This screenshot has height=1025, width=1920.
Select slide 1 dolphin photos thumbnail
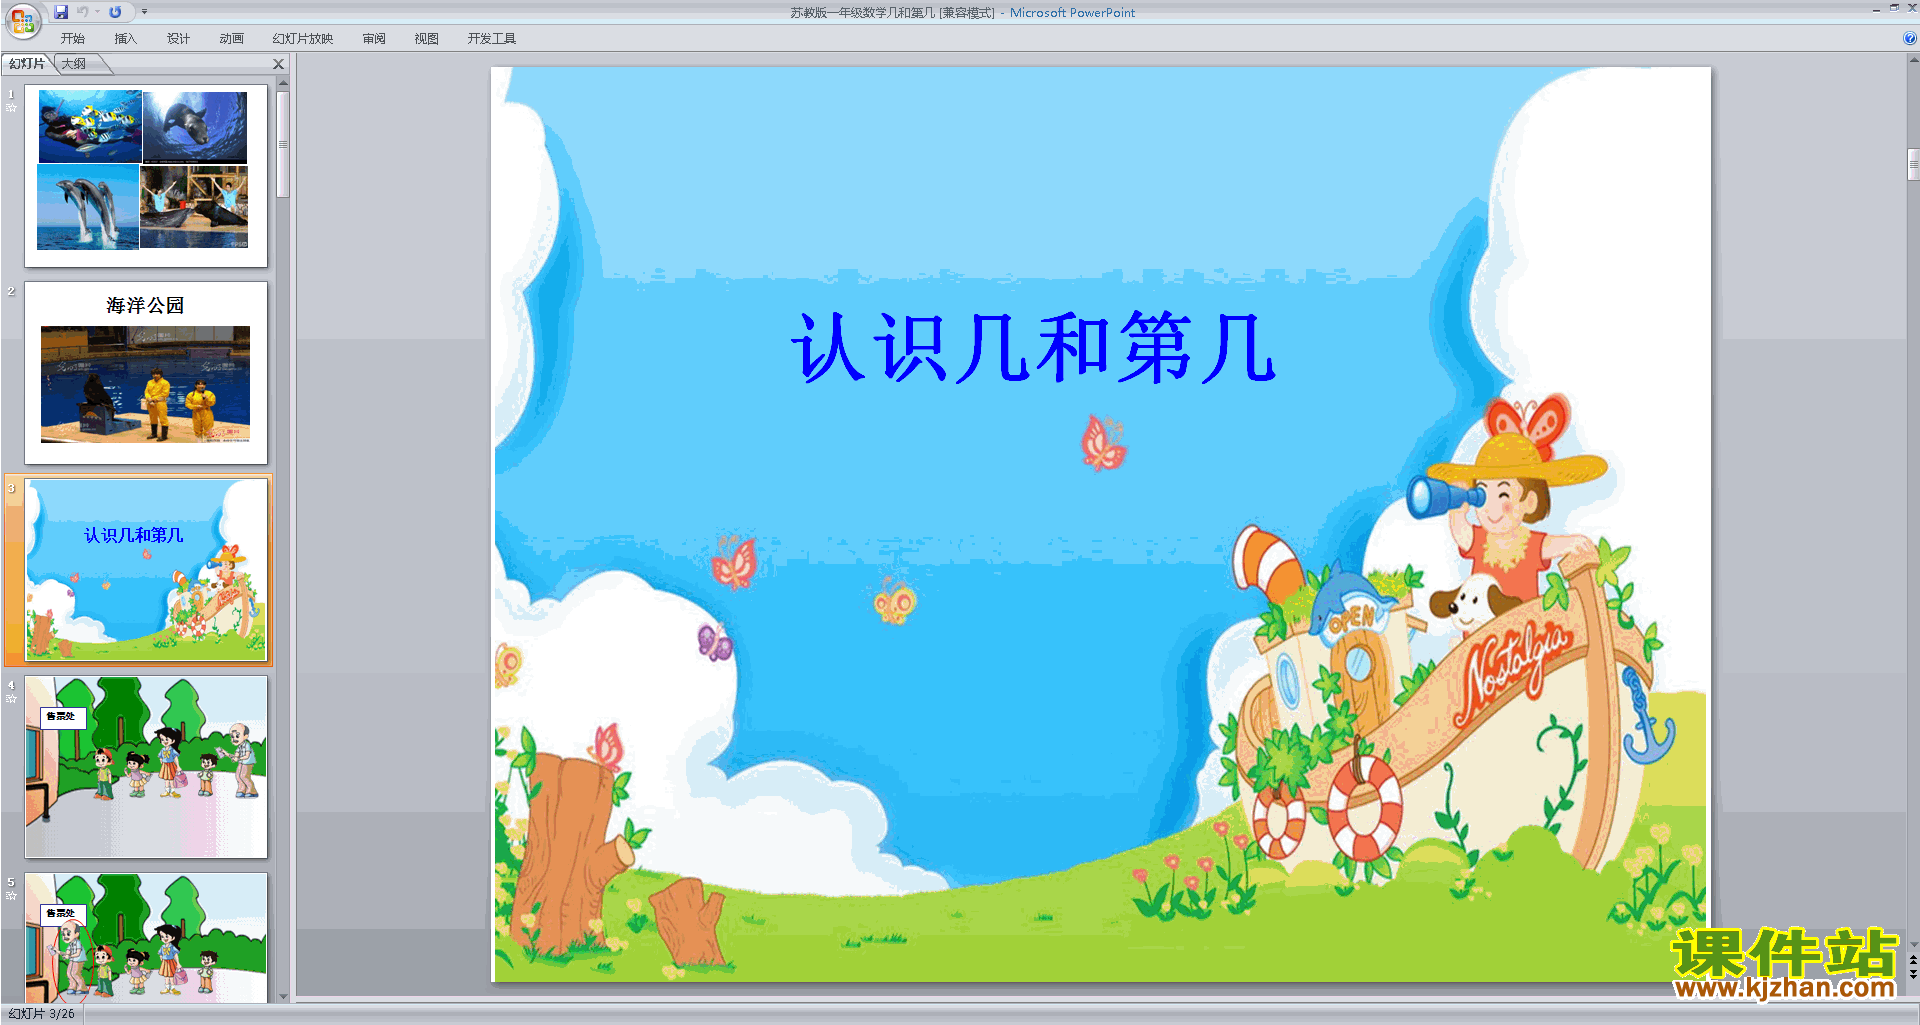click(146, 176)
